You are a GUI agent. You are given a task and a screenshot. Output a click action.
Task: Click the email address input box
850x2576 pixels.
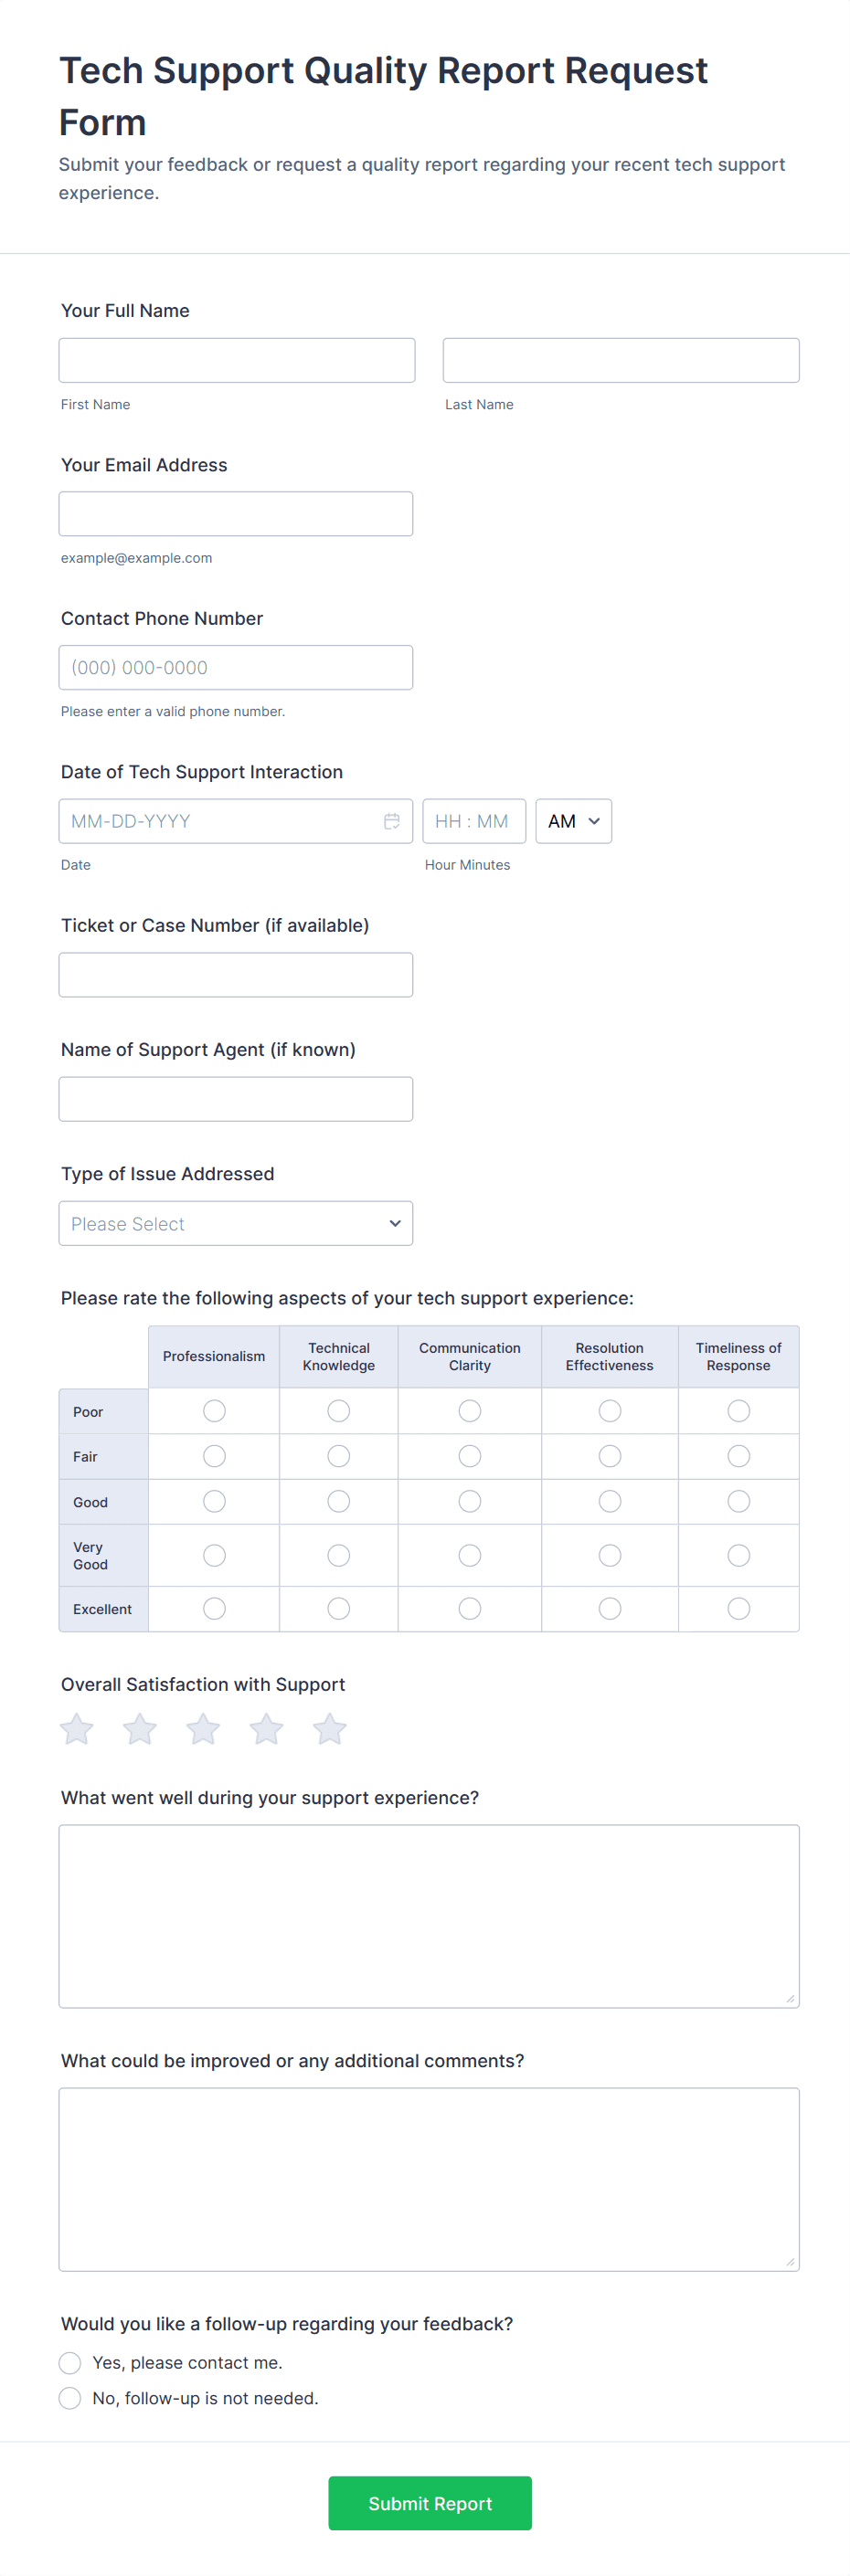236,514
